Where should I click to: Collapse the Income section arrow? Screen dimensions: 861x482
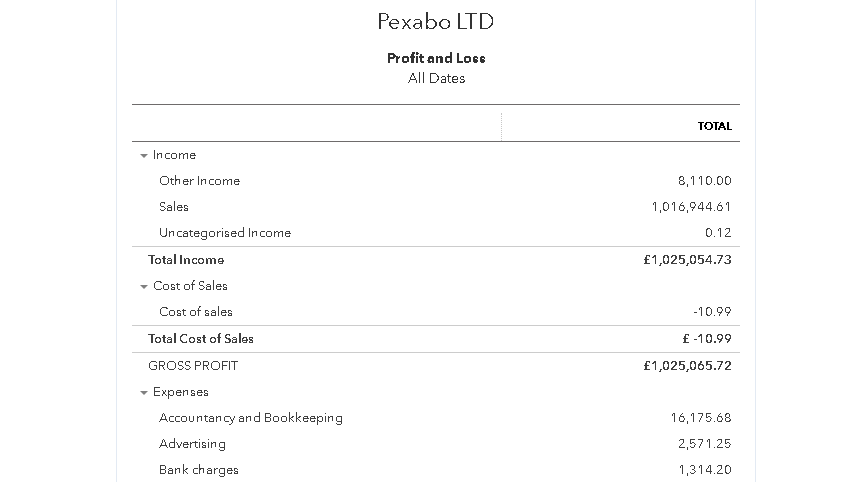click(144, 156)
